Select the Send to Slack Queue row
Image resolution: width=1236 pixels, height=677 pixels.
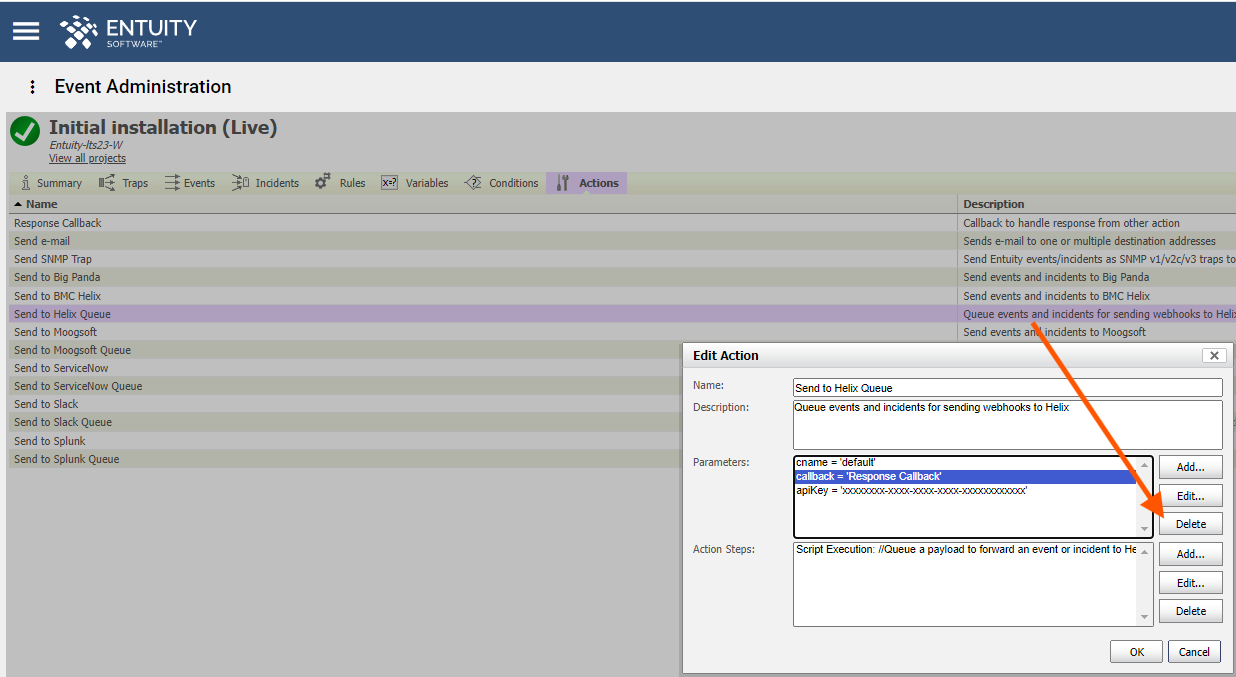(x=345, y=422)
